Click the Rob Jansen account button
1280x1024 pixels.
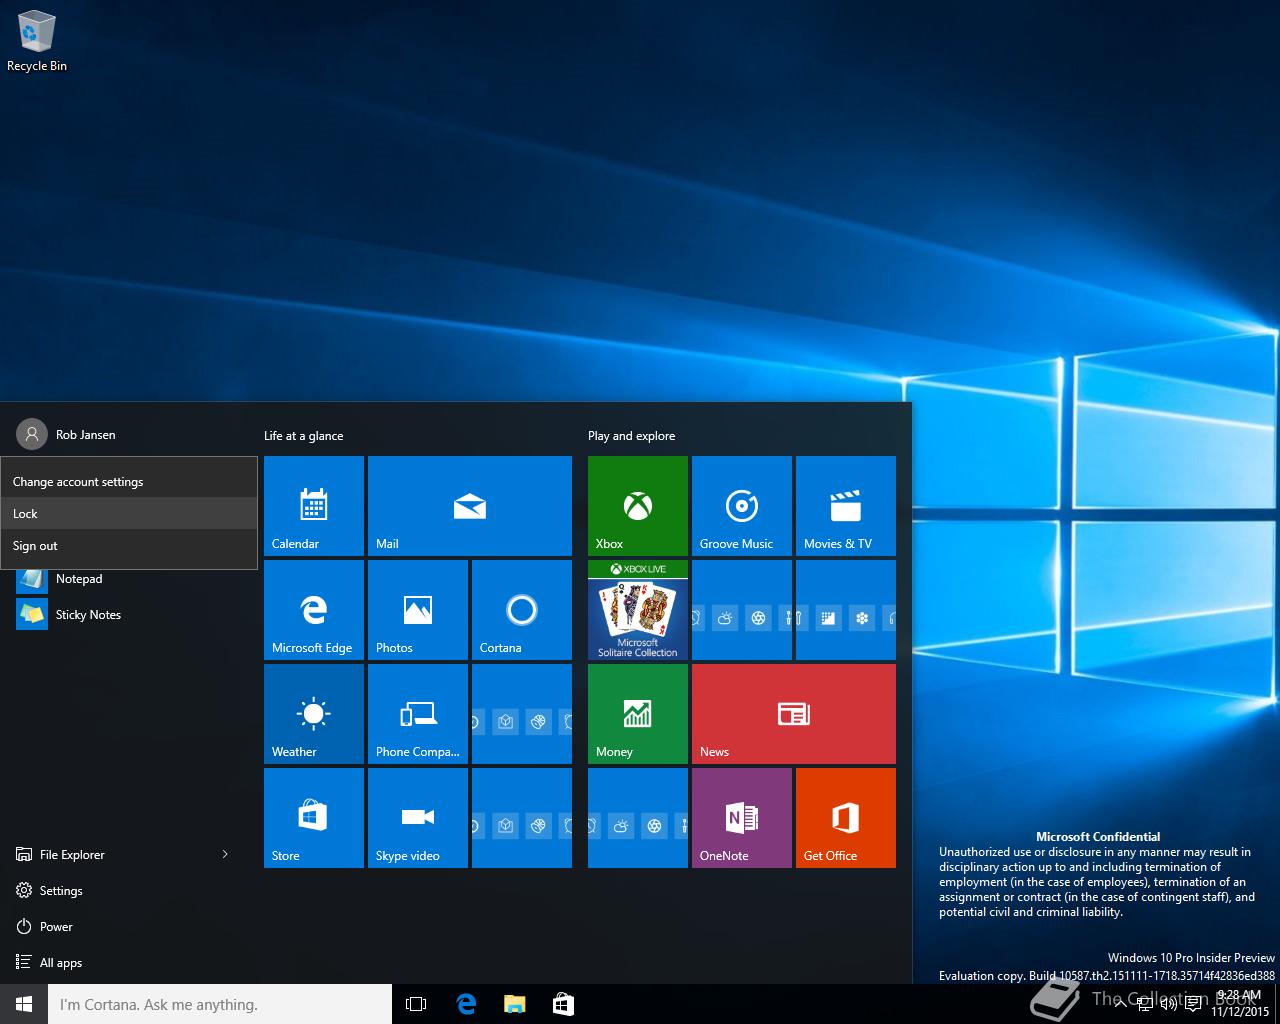pos(66,435)
